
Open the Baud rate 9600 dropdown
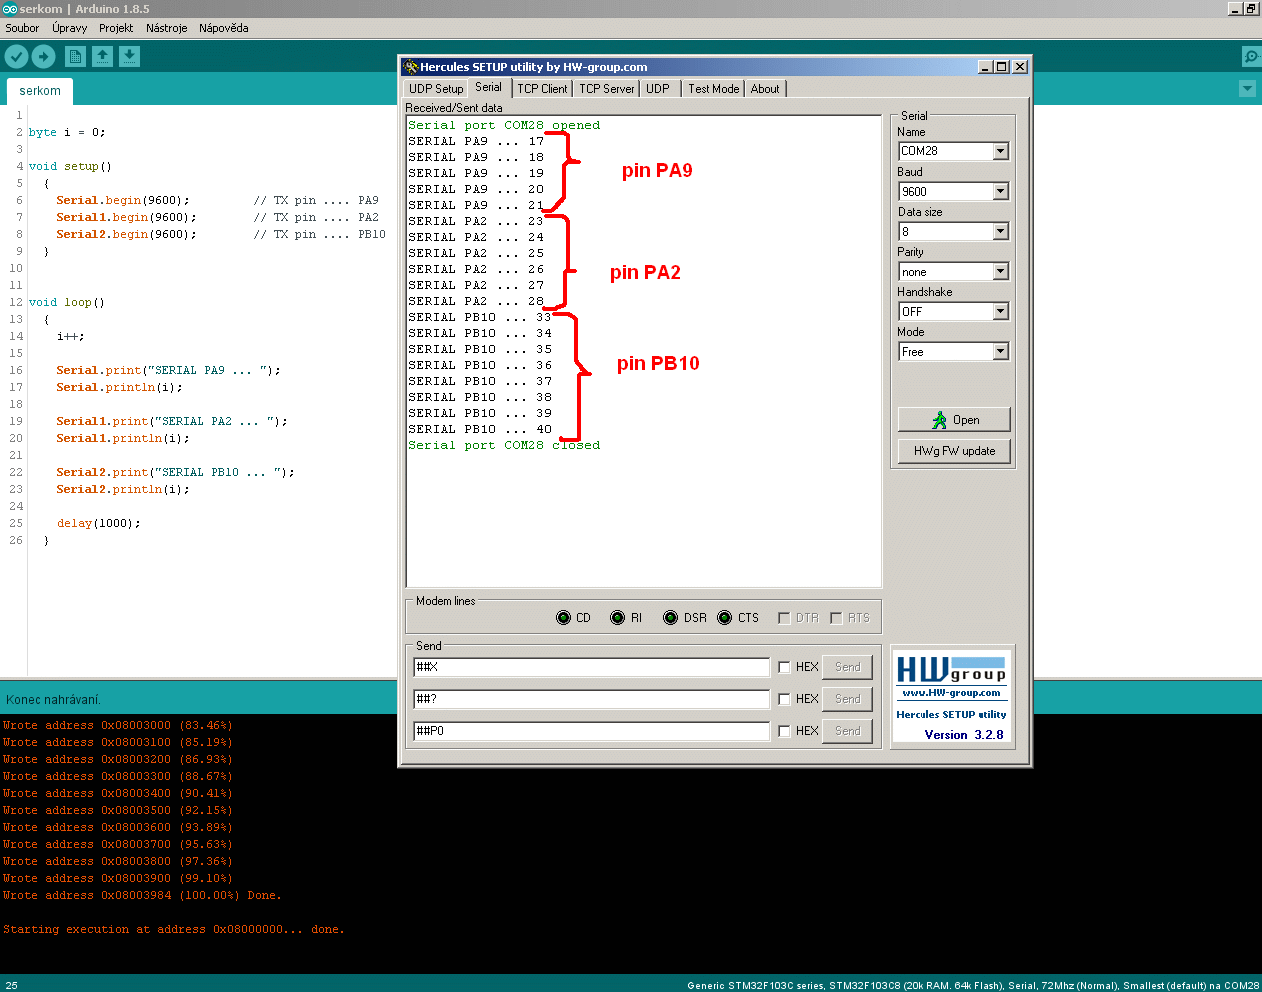1000,191
